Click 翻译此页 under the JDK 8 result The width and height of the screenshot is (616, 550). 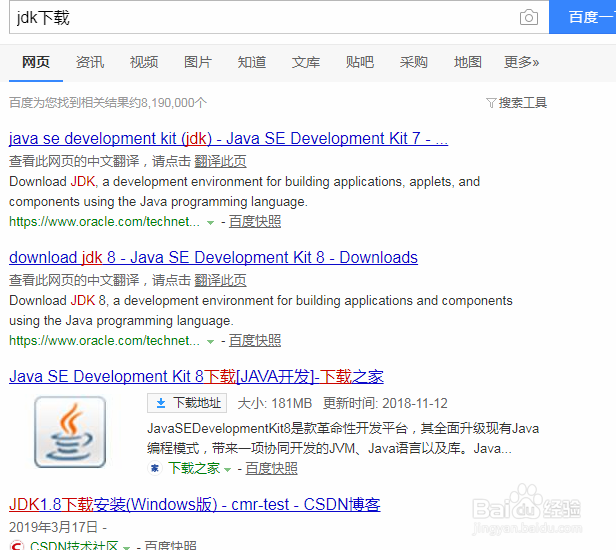220,280
